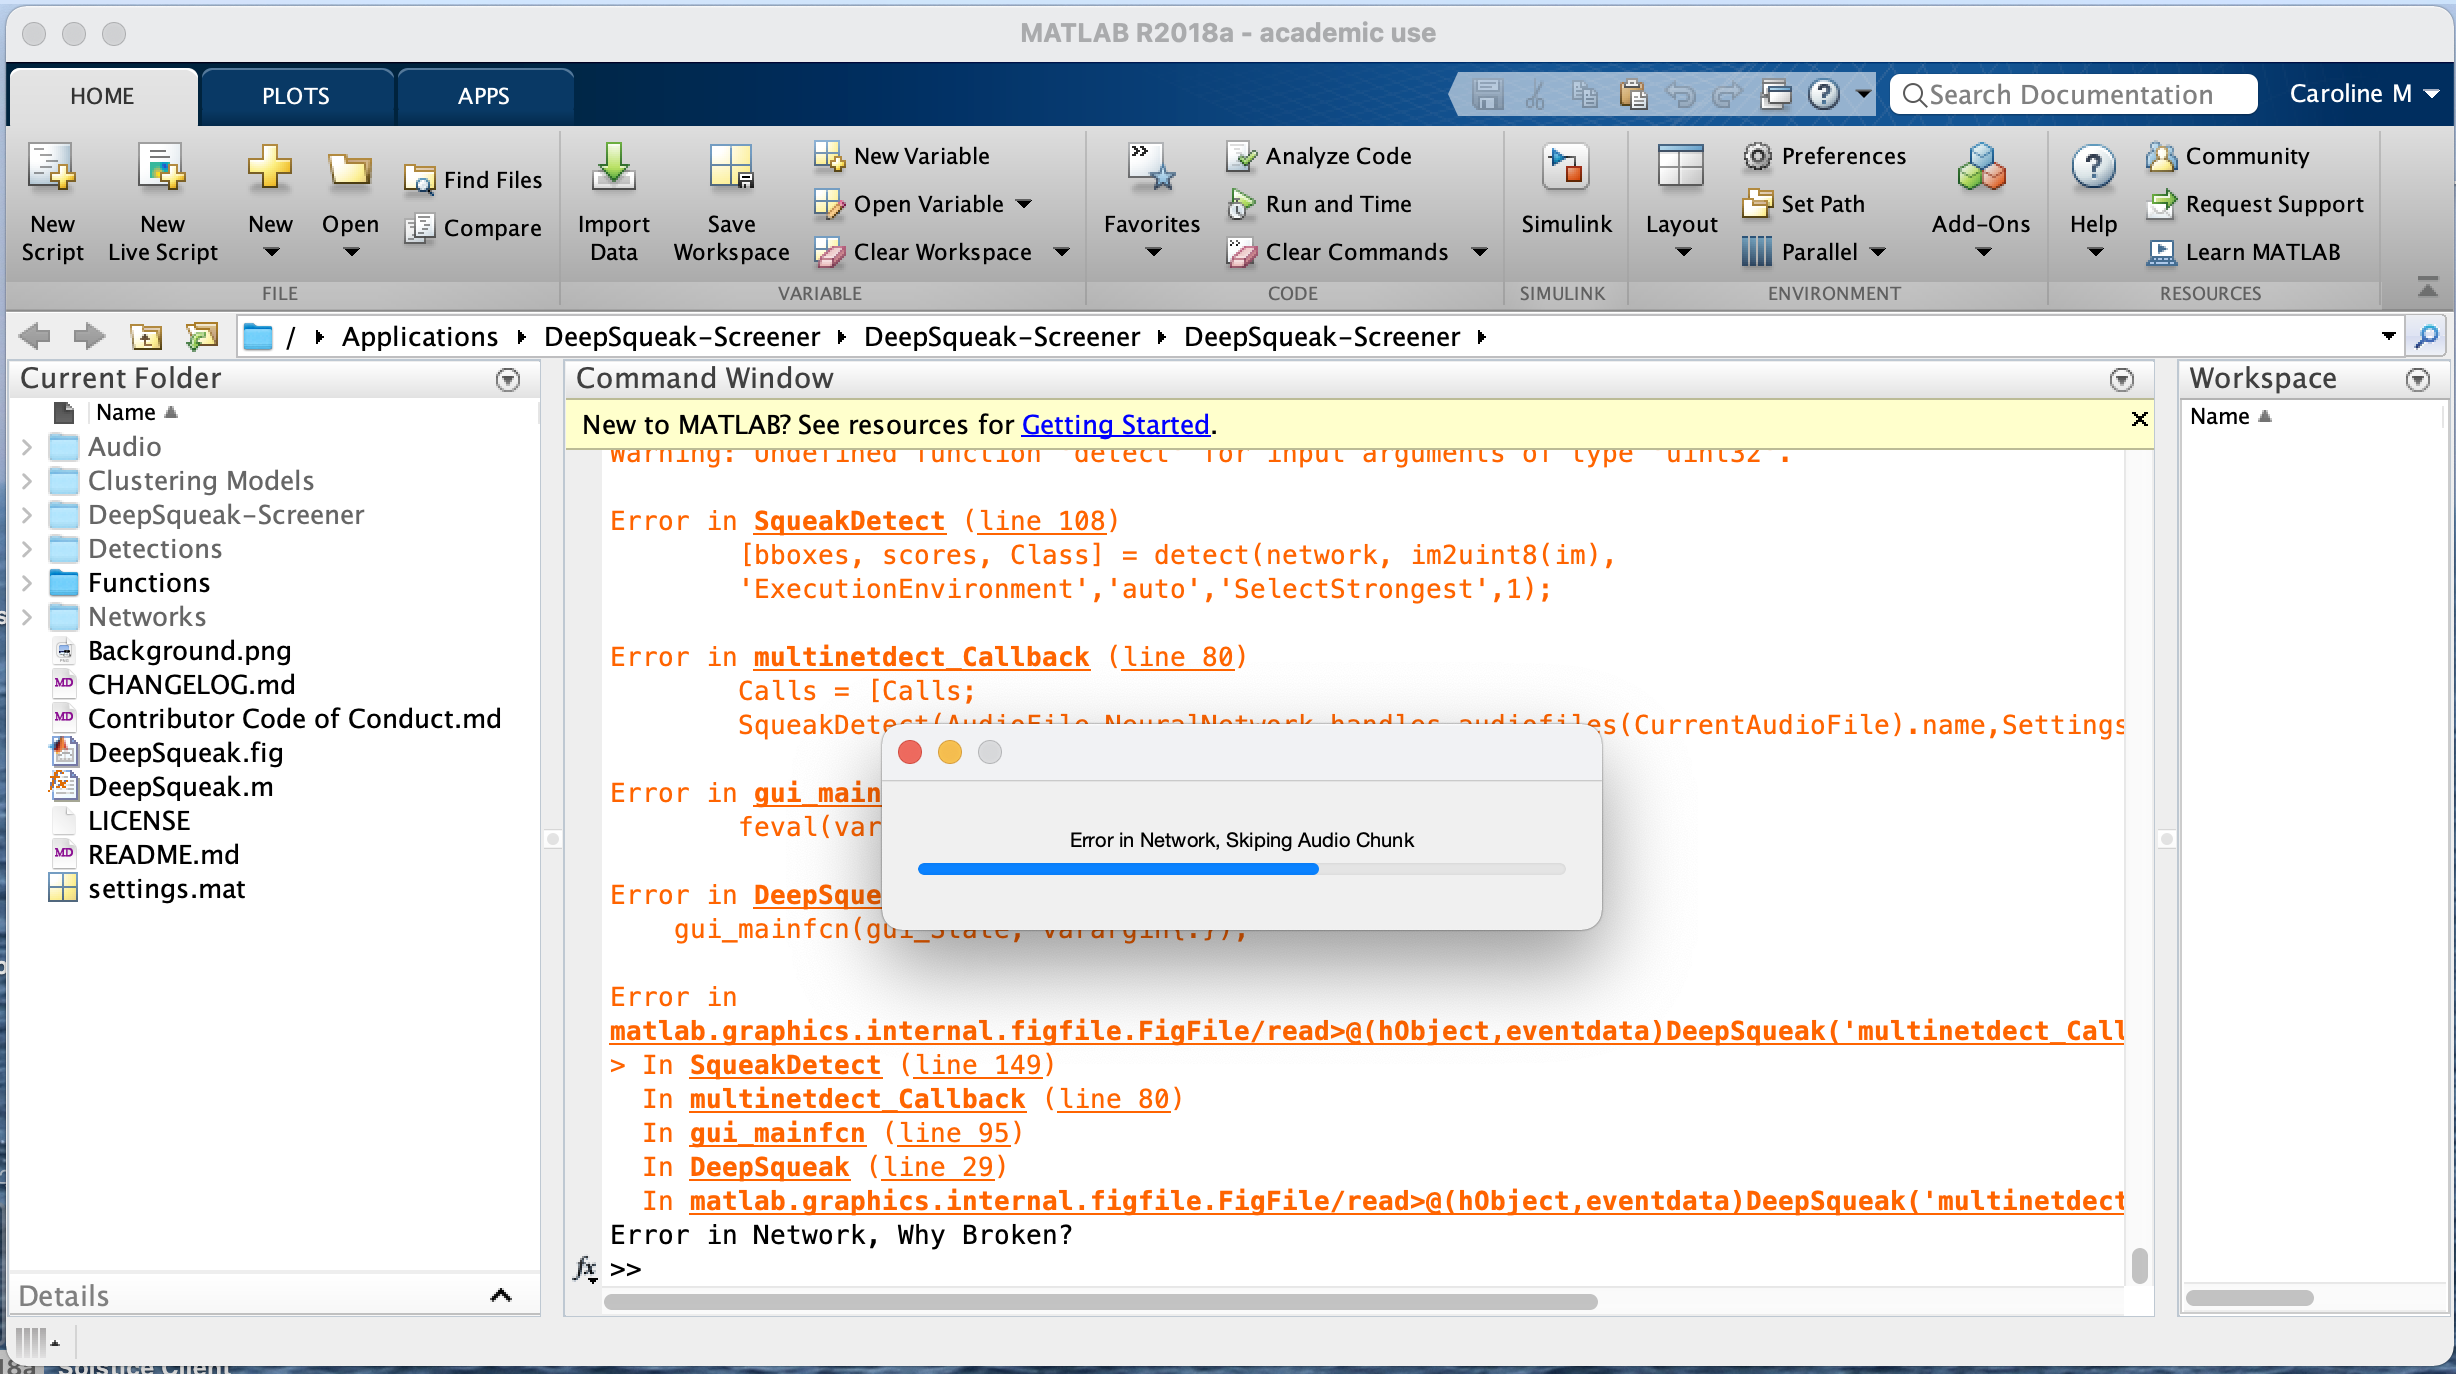2456x1374 pixels.
Task: Click the audio chunk progress bar
Action: click(1240, 869)
